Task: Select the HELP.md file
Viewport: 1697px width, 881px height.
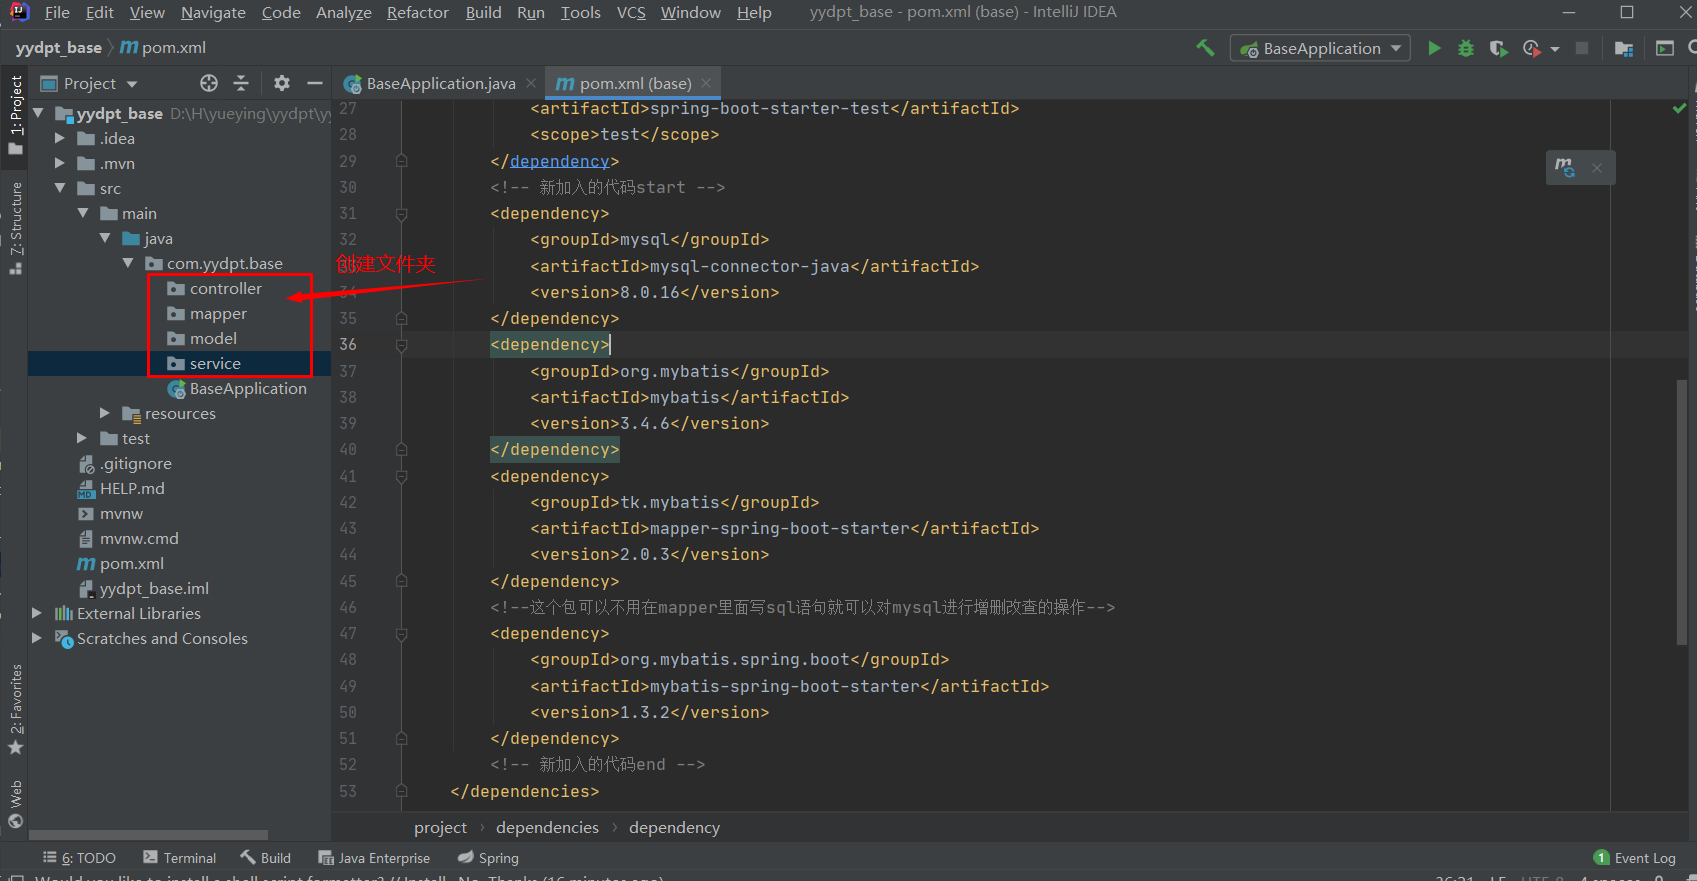Action: point(121,488)
